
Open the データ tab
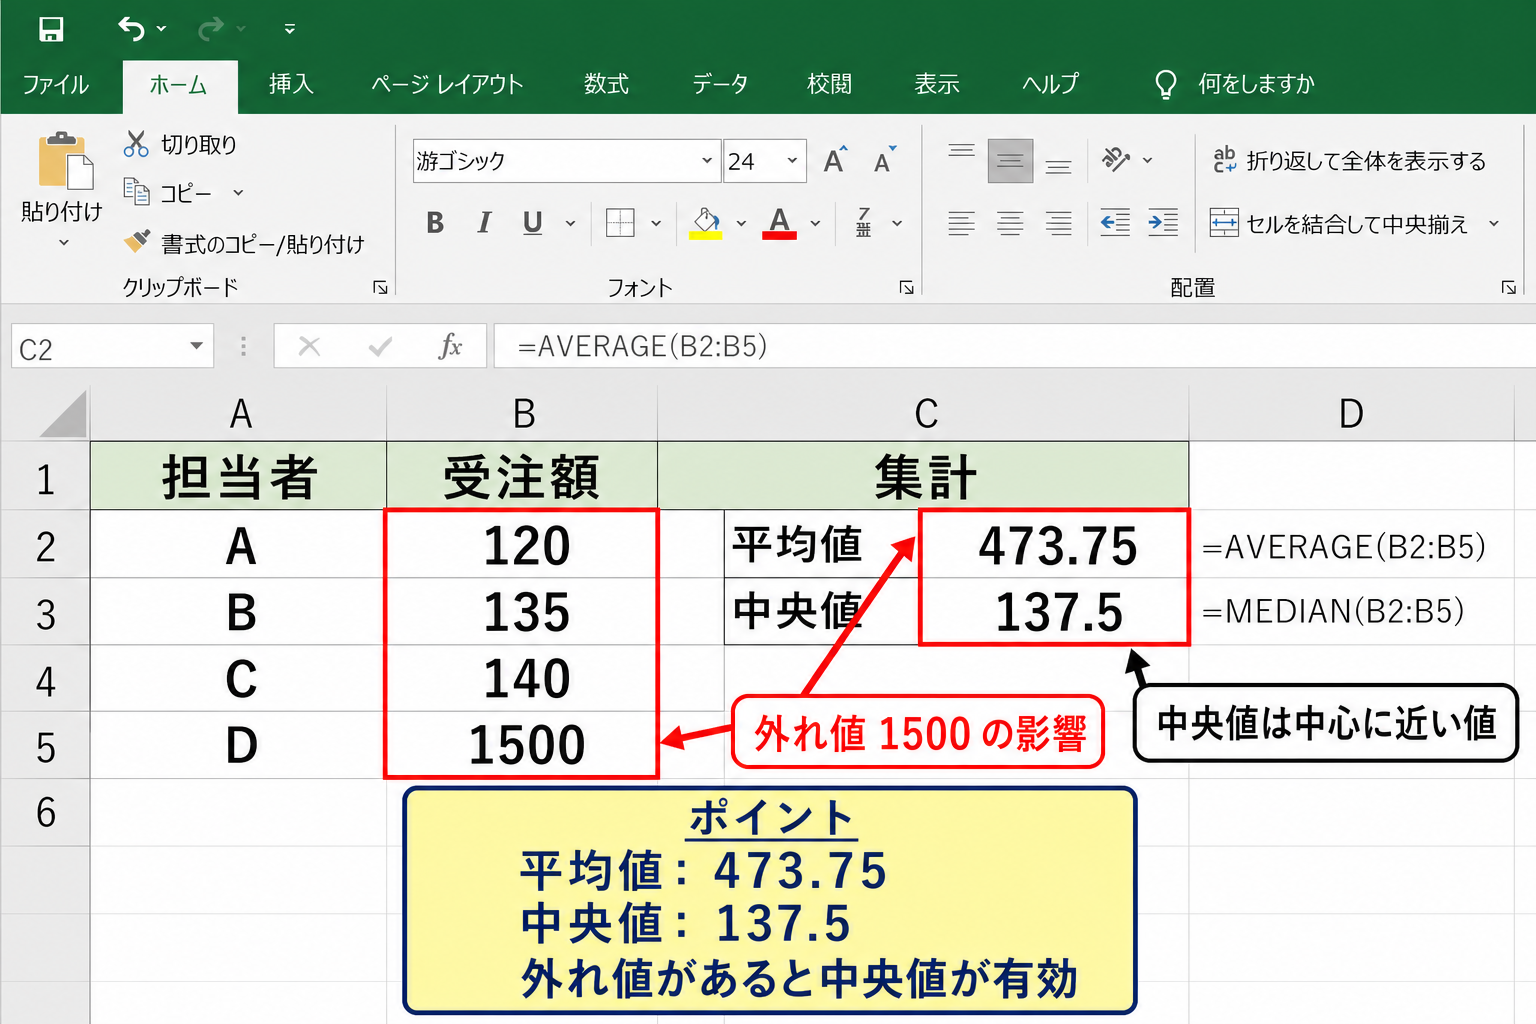click(x=720, y=85)
